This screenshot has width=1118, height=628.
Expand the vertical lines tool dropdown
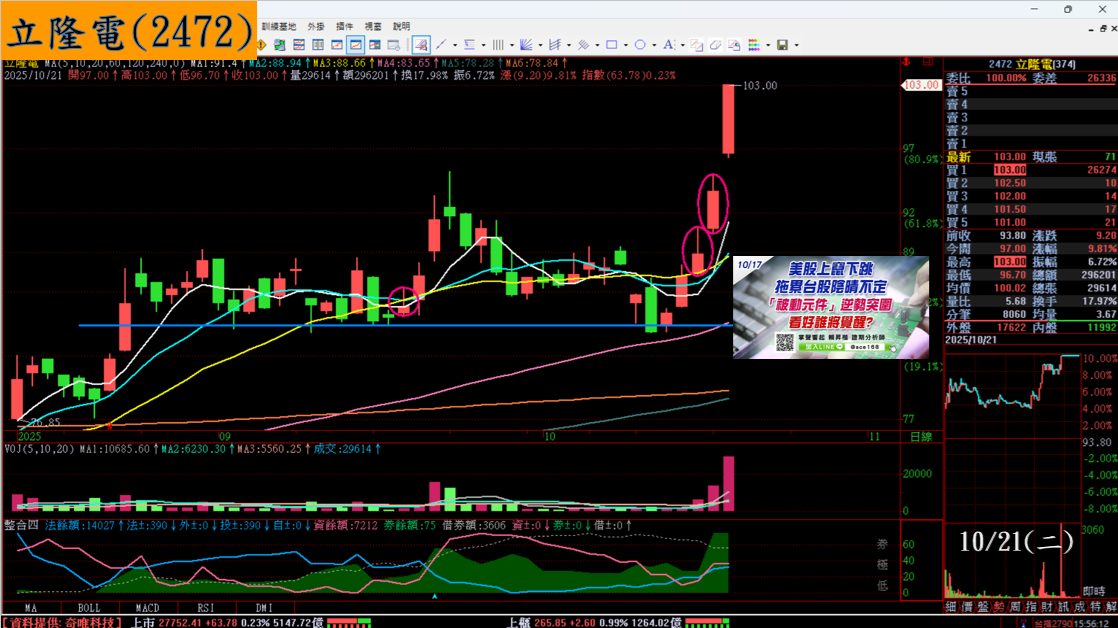512,45
